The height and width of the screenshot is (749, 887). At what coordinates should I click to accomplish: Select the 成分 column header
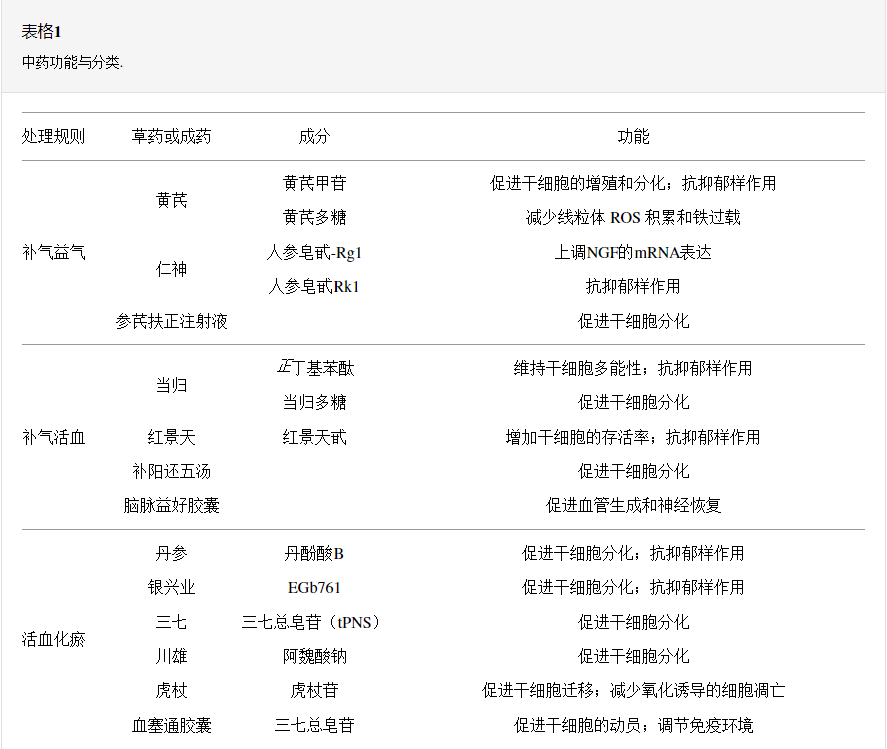point(316,136)
